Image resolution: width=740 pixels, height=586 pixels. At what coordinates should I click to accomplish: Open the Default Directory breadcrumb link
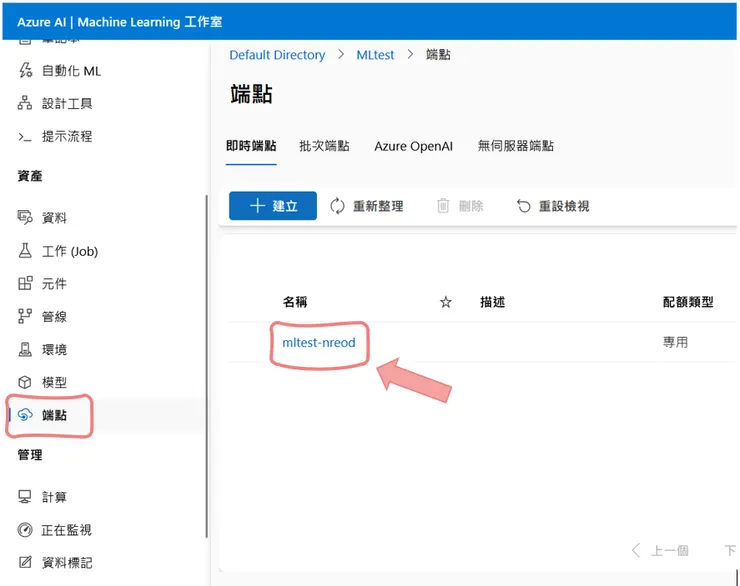click(x=277, y=55)
